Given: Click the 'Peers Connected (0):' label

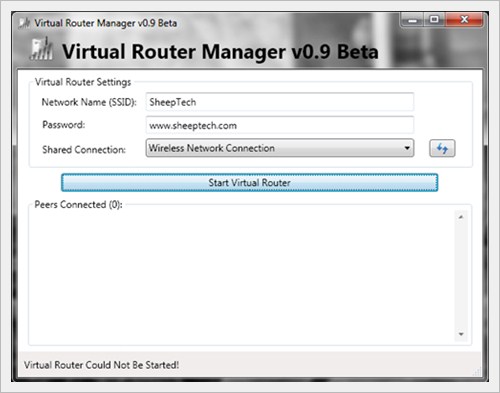Looking at the screenshot, I should click(78, 205).
